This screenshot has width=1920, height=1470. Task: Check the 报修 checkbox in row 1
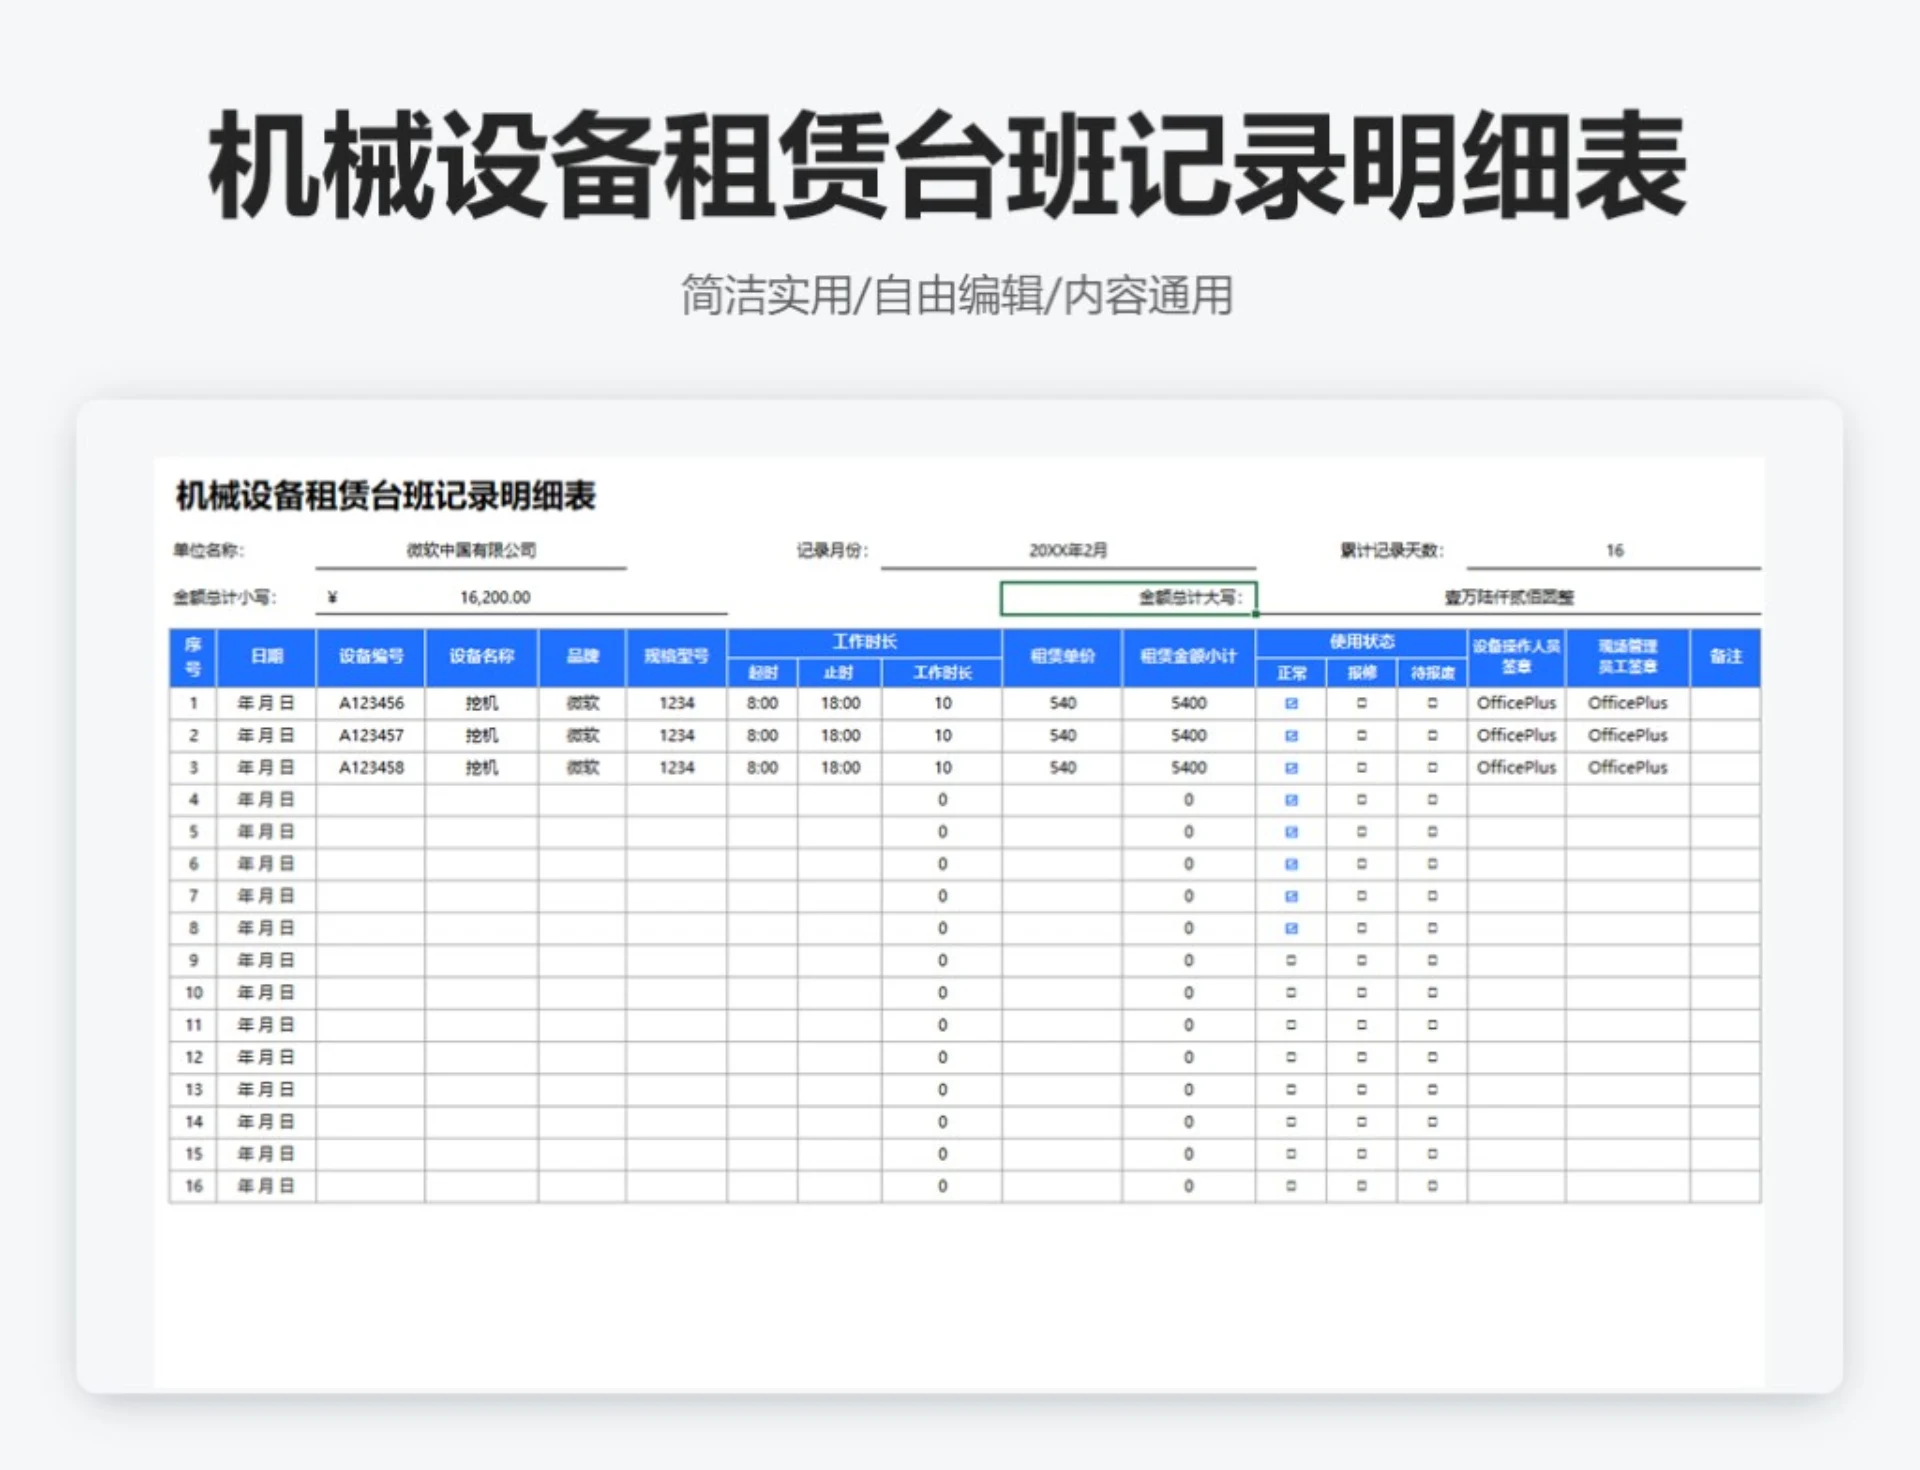click(x=1362, y=703)
